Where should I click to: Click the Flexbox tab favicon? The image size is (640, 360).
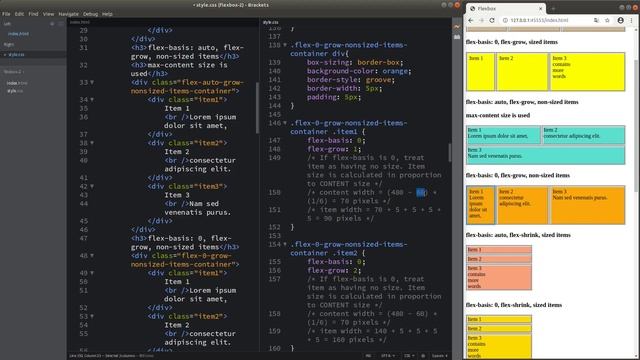tap(472, 8)
